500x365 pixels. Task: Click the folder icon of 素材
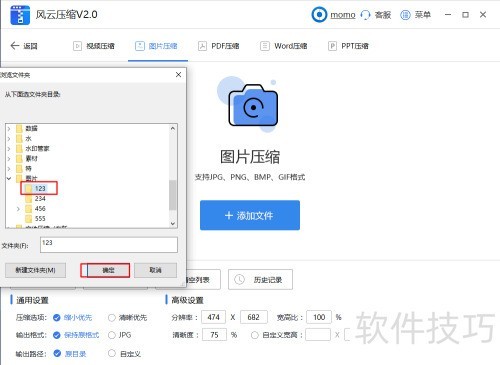[x=20, y=158]
